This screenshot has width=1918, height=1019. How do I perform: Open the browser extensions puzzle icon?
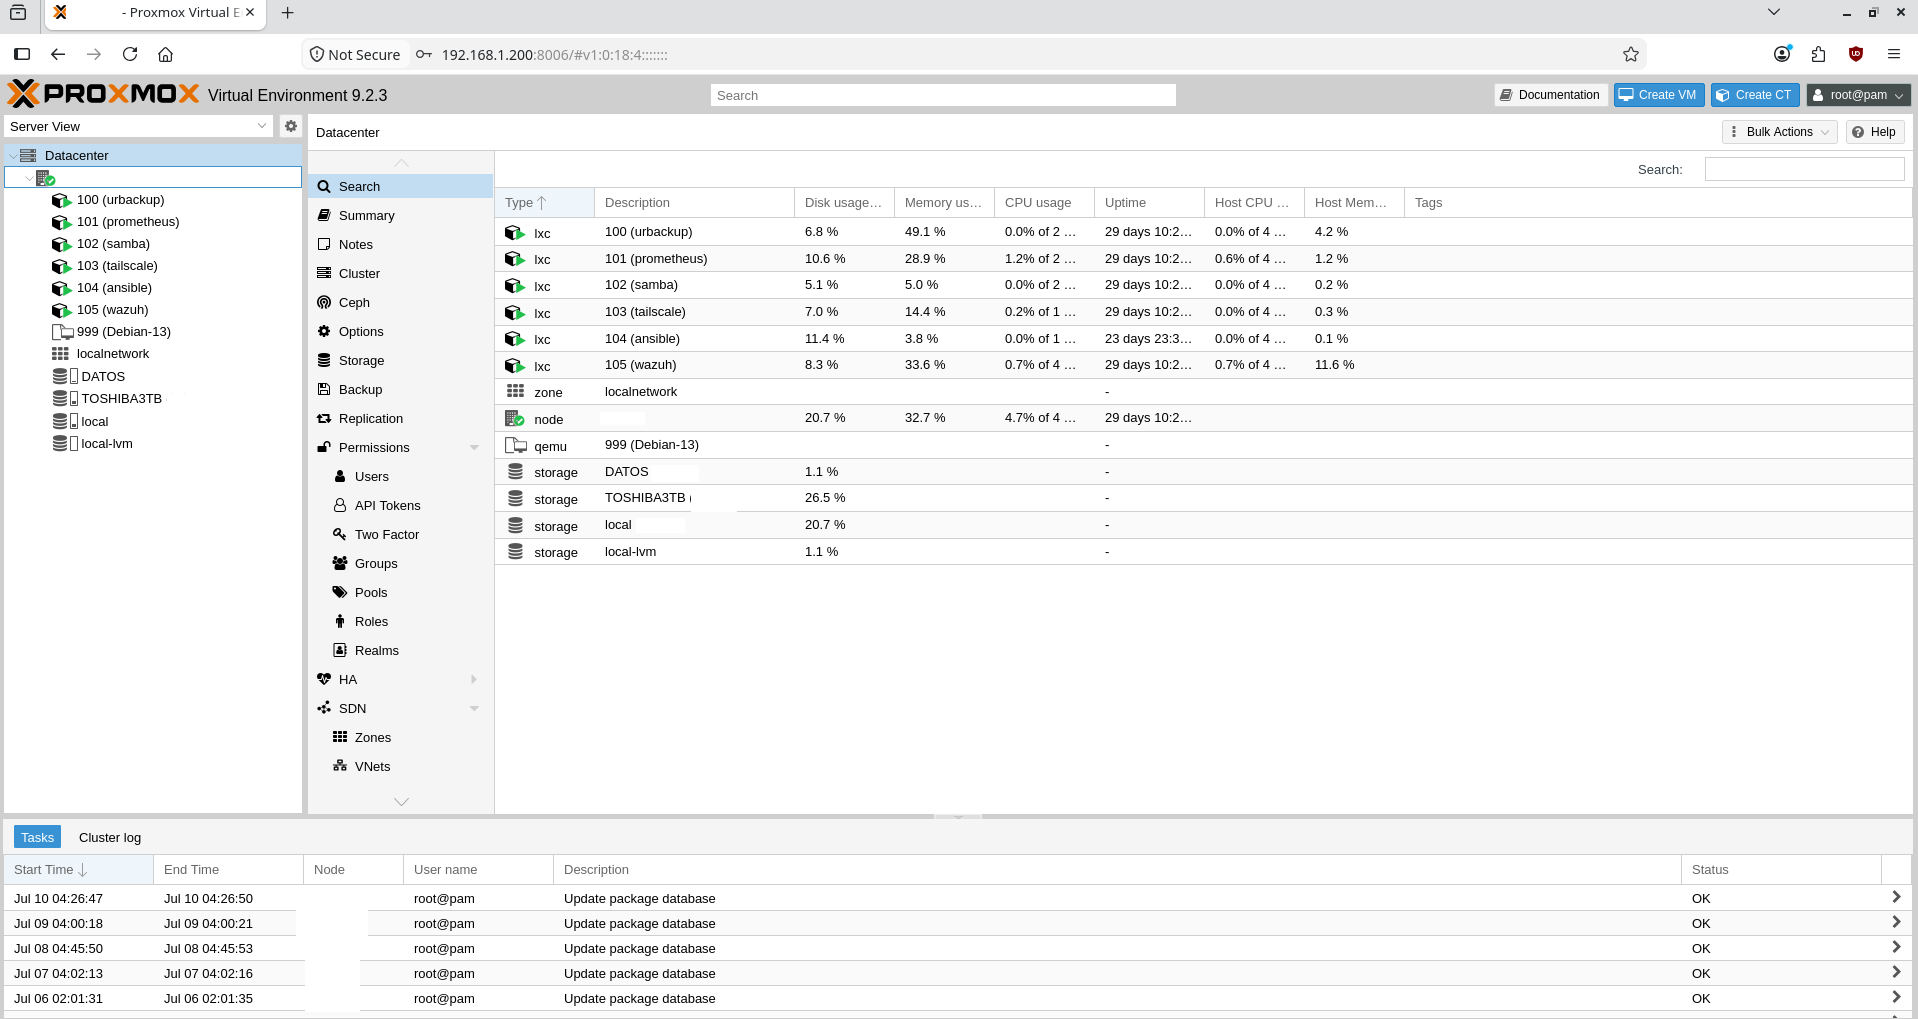tap(1819, 54)
